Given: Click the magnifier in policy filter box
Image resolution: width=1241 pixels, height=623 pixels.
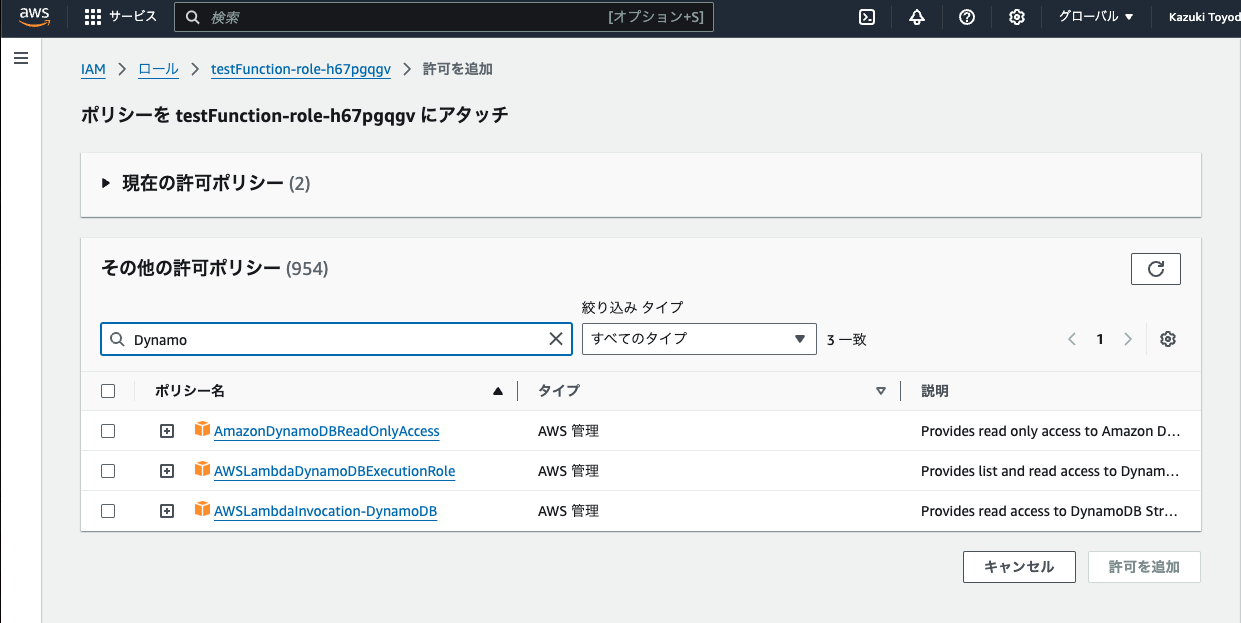Looking at the screenshot, I should tap(117, 339).
